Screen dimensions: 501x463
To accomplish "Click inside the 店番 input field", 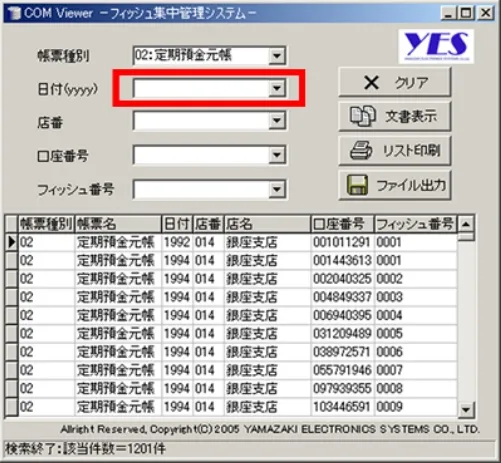I will (x=201, y=121).
